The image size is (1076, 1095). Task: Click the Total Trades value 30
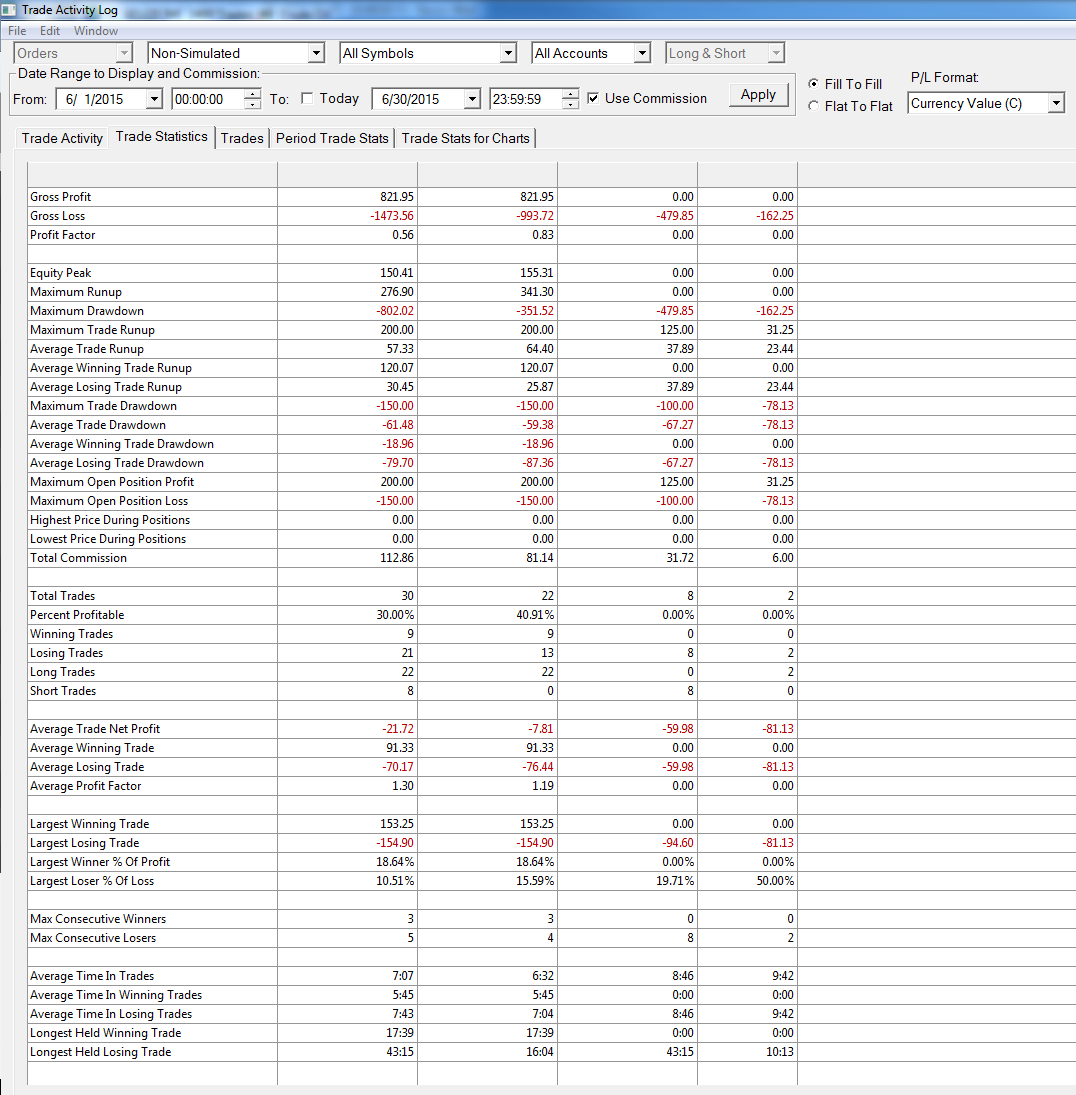407,596
